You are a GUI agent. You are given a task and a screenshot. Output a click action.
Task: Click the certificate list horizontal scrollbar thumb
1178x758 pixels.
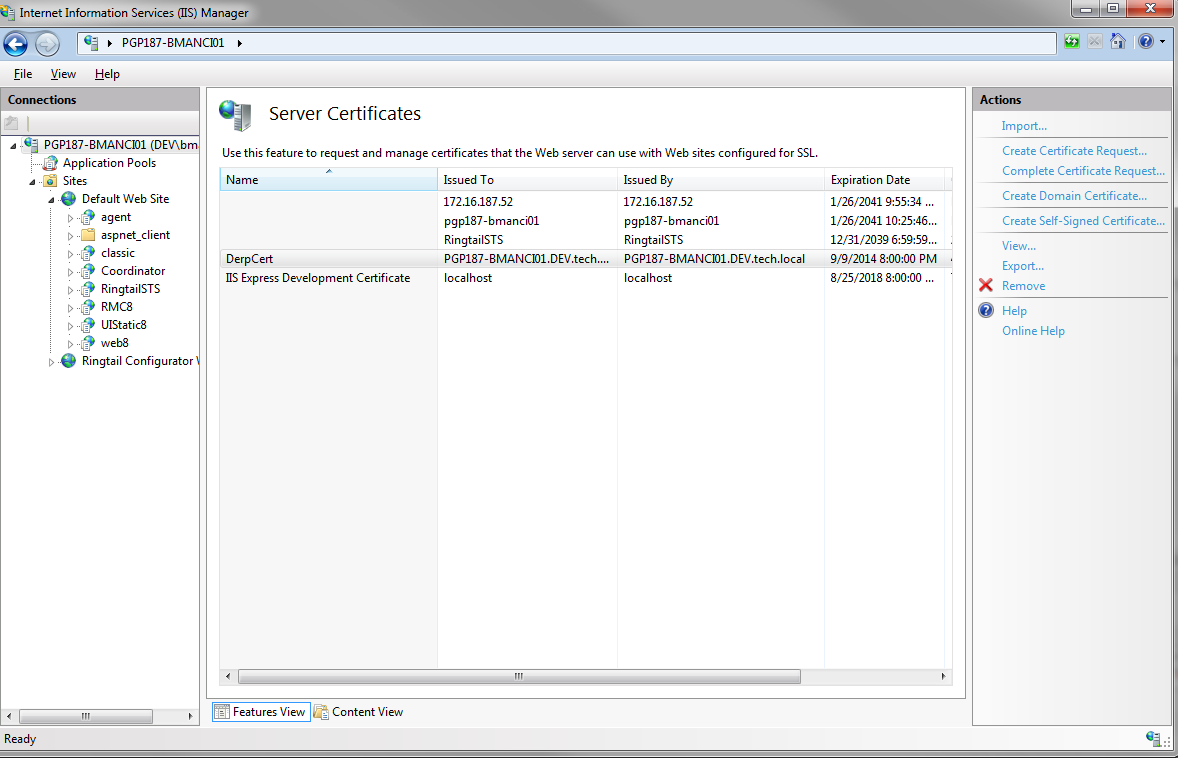[519, 677]
